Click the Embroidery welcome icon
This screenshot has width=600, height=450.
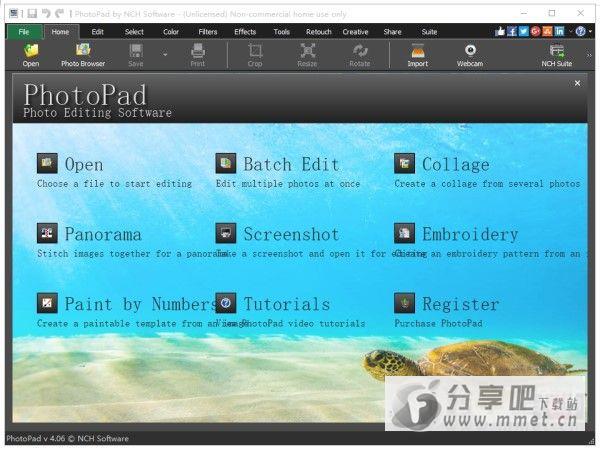[x=404, y=233]
